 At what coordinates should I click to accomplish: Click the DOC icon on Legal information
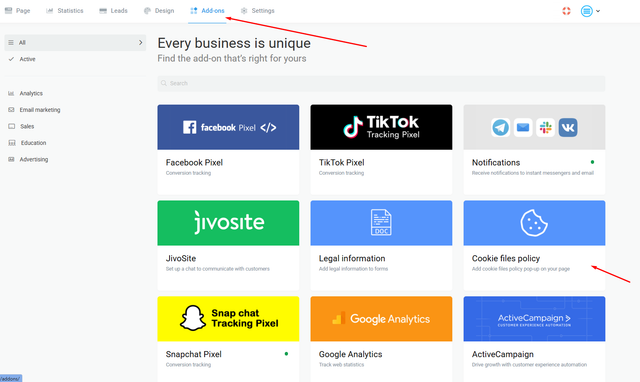pos(381,222)
